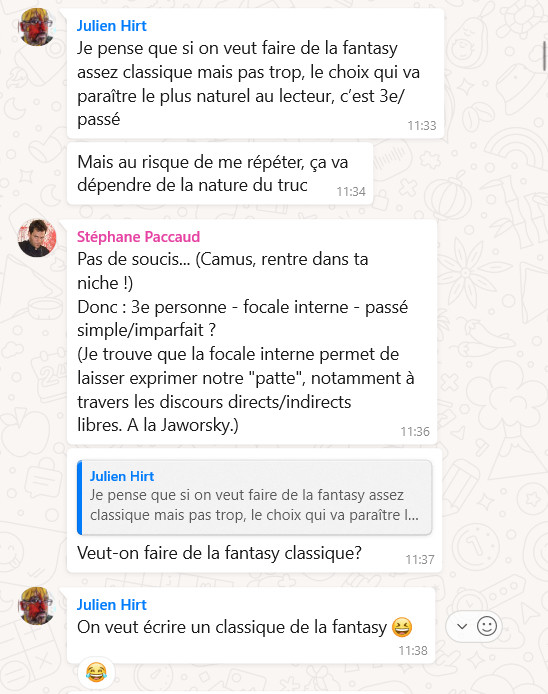Open Julien Hirt's avatar on first message
Image resolution: width=548 pixels, height=694 pixels.
[x=36, y=27]
